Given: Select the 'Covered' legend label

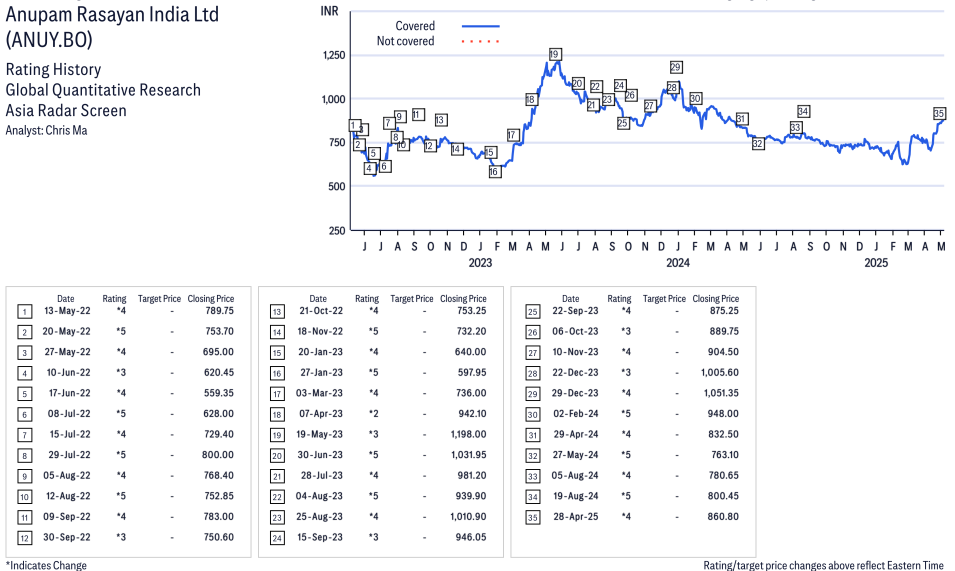Looking at the screenshot, I should [415, 26].
